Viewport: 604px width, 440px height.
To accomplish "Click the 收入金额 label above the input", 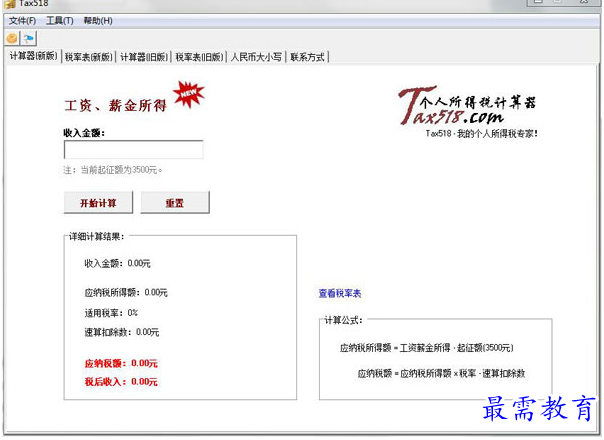I will pos(84,133).
